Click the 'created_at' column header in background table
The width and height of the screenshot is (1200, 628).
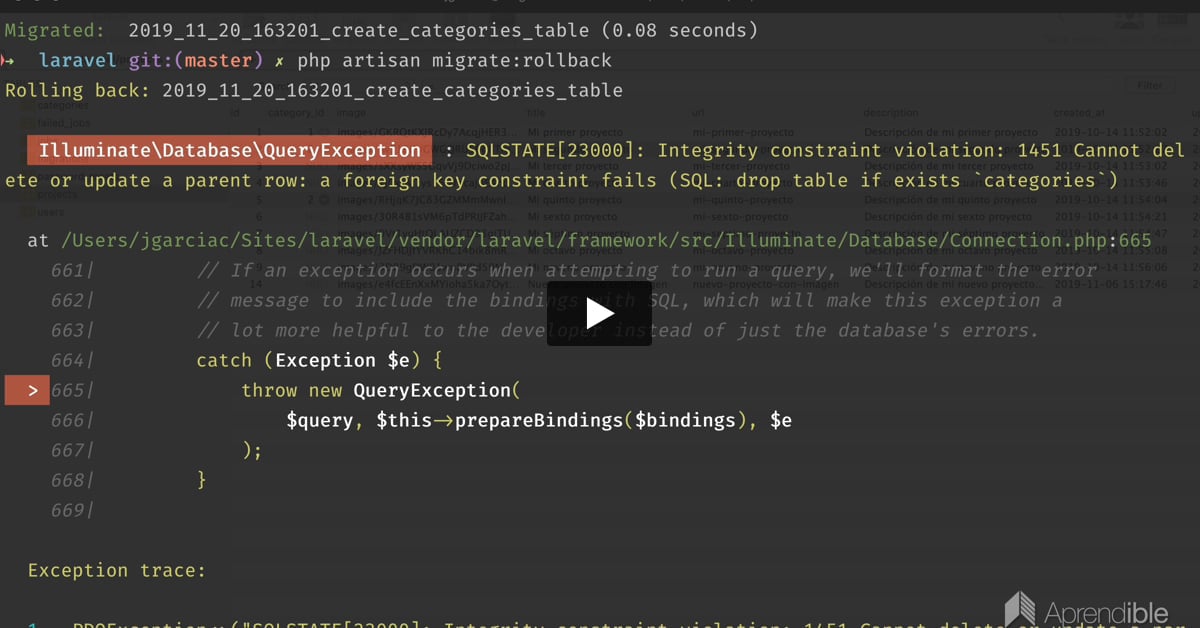[x=1079, y=113]
